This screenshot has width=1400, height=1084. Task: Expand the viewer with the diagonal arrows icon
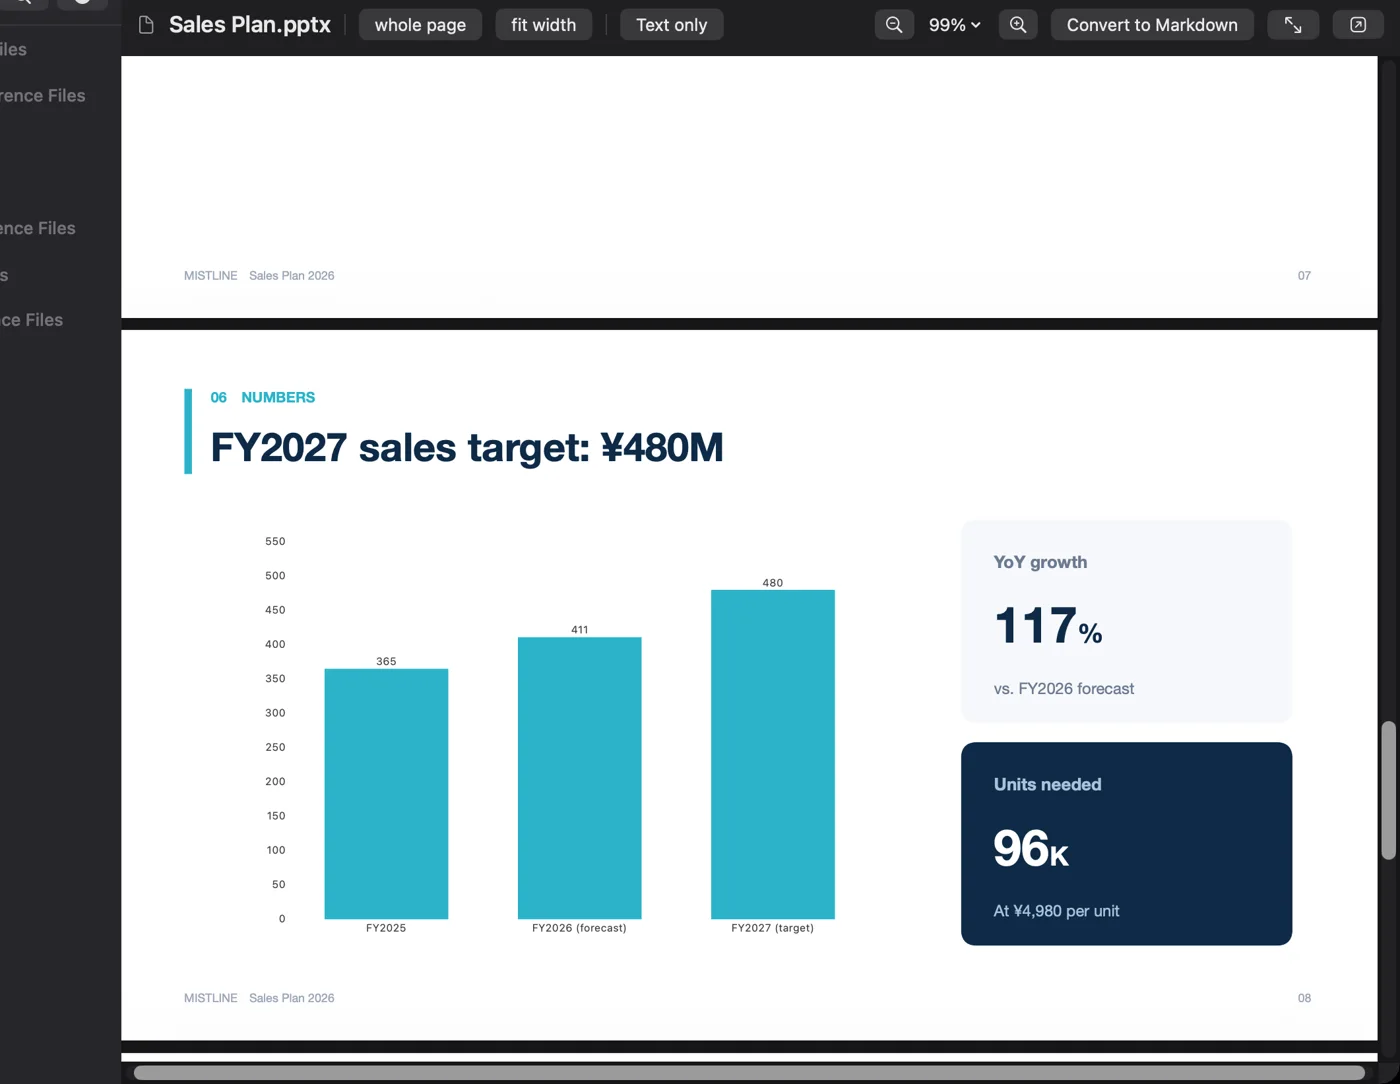(1293, 25)
